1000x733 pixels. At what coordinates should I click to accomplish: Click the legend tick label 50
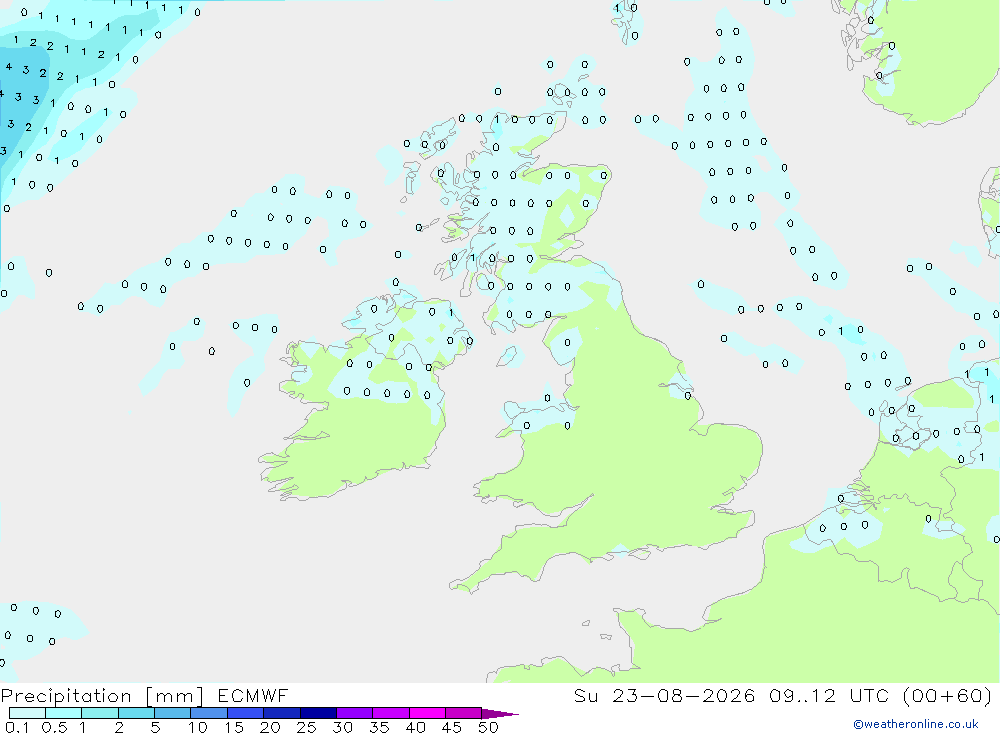click(x=489, y=727)
